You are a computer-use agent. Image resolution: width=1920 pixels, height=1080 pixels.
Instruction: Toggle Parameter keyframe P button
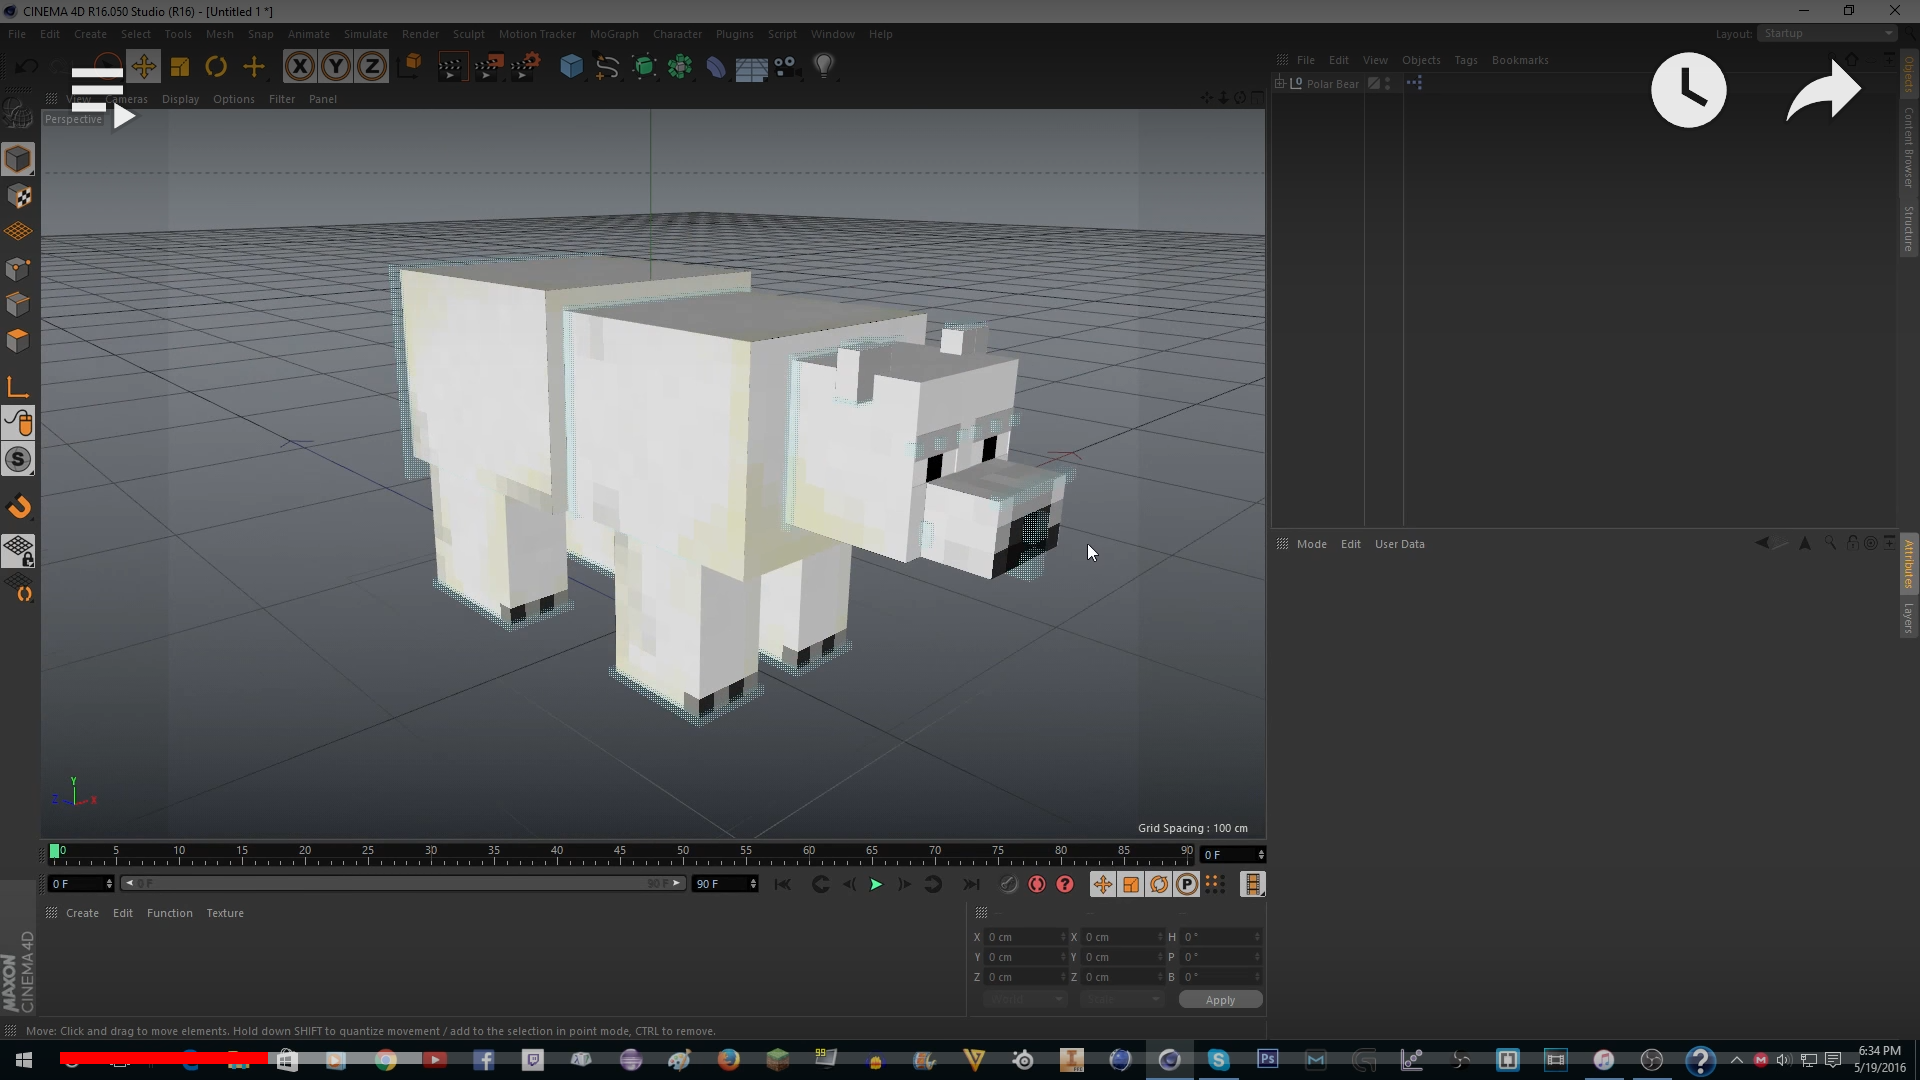point(1186,884)
